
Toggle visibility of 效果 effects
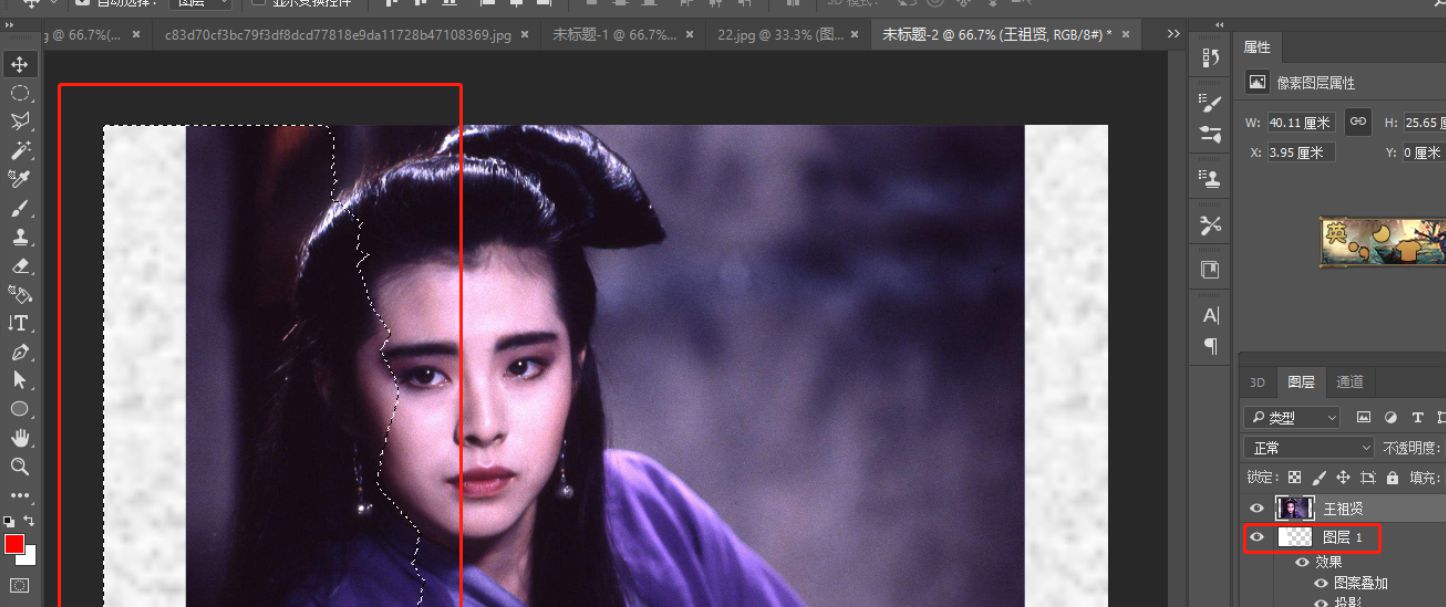click(x=1302, y=562)
